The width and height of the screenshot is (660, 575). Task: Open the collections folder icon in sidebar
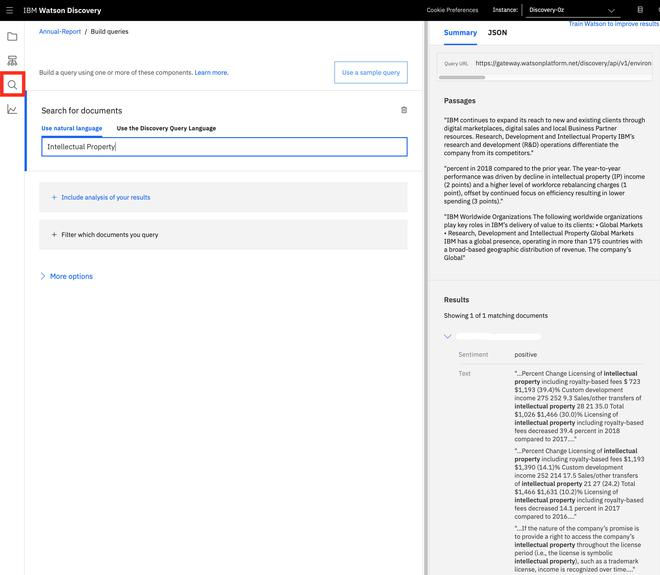[12, 37]
